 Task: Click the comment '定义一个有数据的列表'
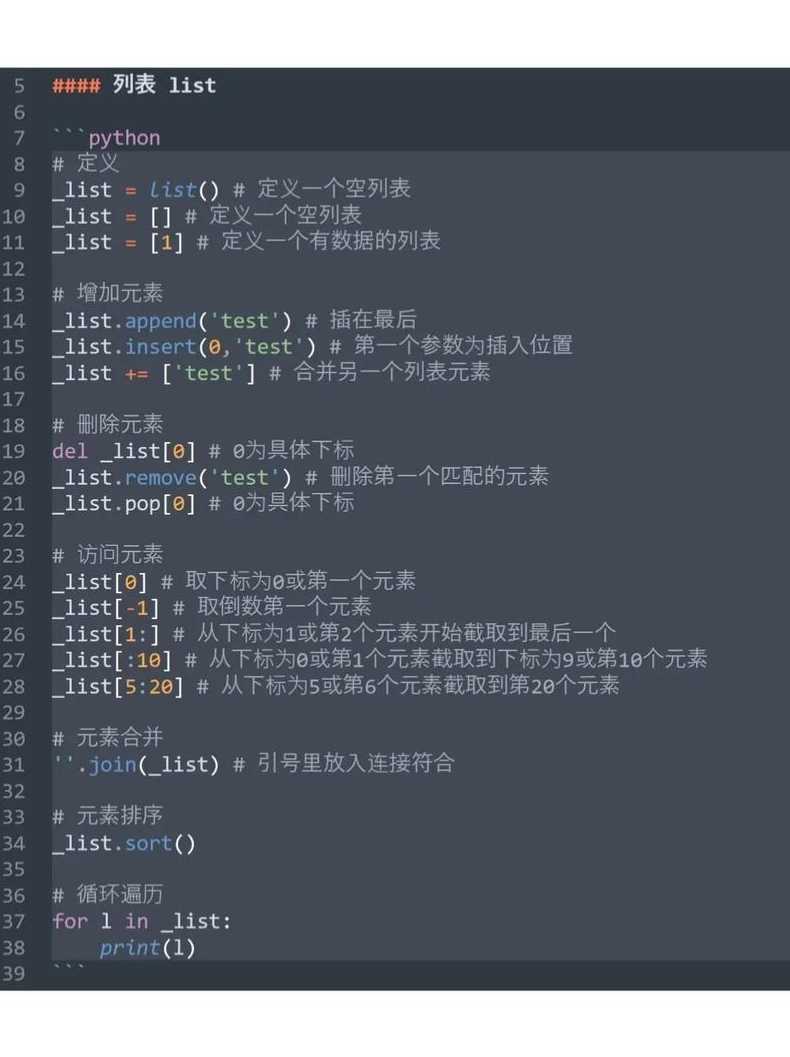click(x=331, y=241)
